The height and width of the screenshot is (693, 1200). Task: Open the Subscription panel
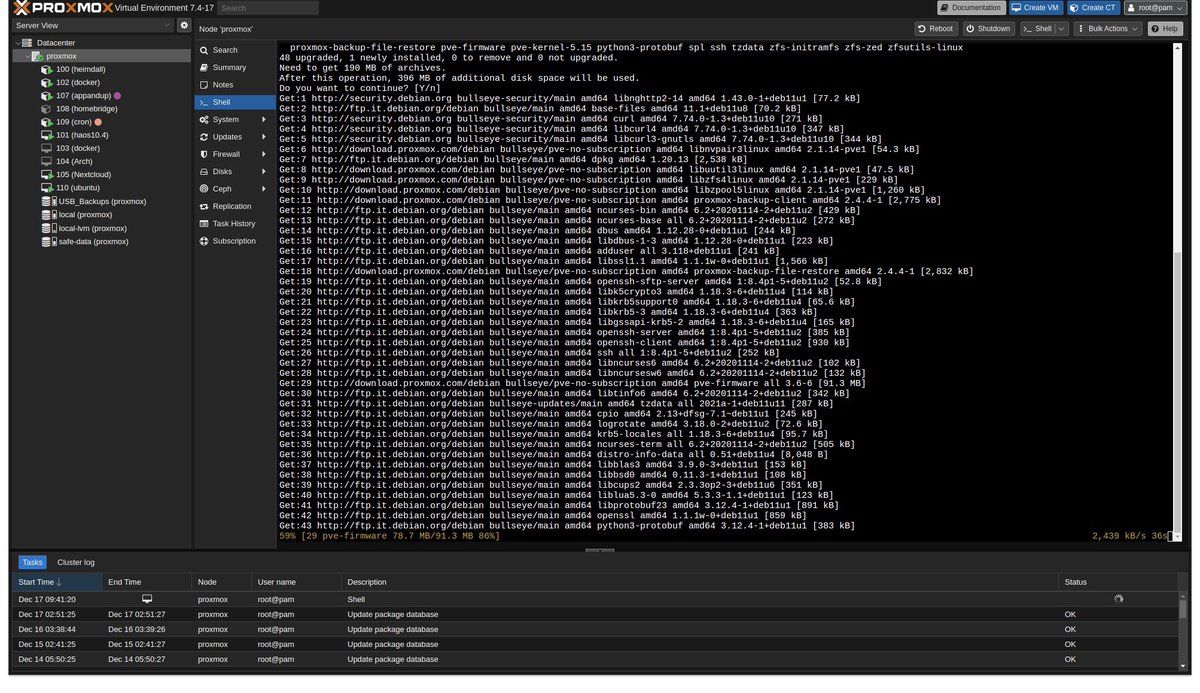coord(235,241)
